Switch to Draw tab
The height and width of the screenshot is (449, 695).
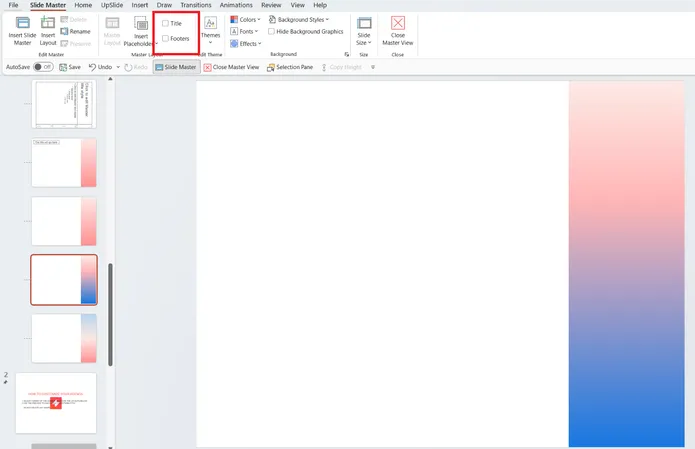[164, 5]
